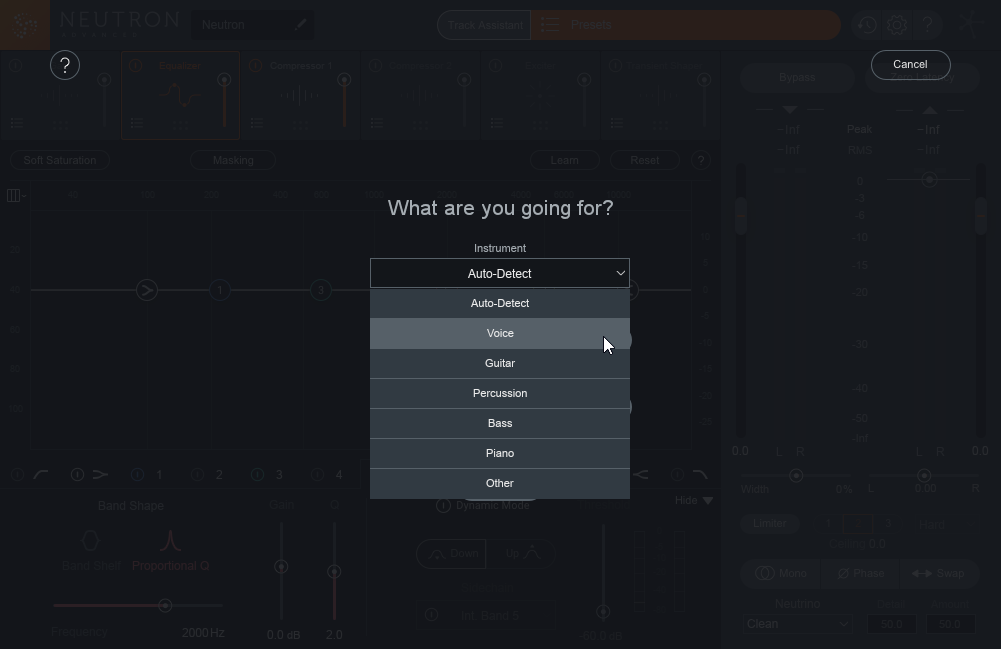Choose Other from the instrument list

coord(500,483)
